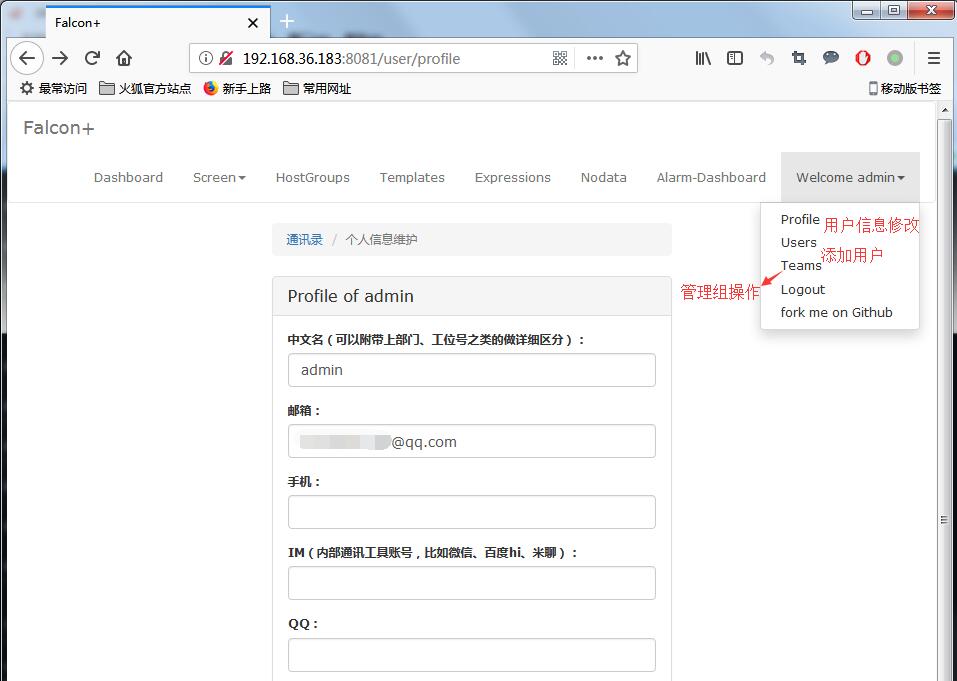Screen dimensions: 957x681
Task: Open a new browser tab
Action: (286, 20)
